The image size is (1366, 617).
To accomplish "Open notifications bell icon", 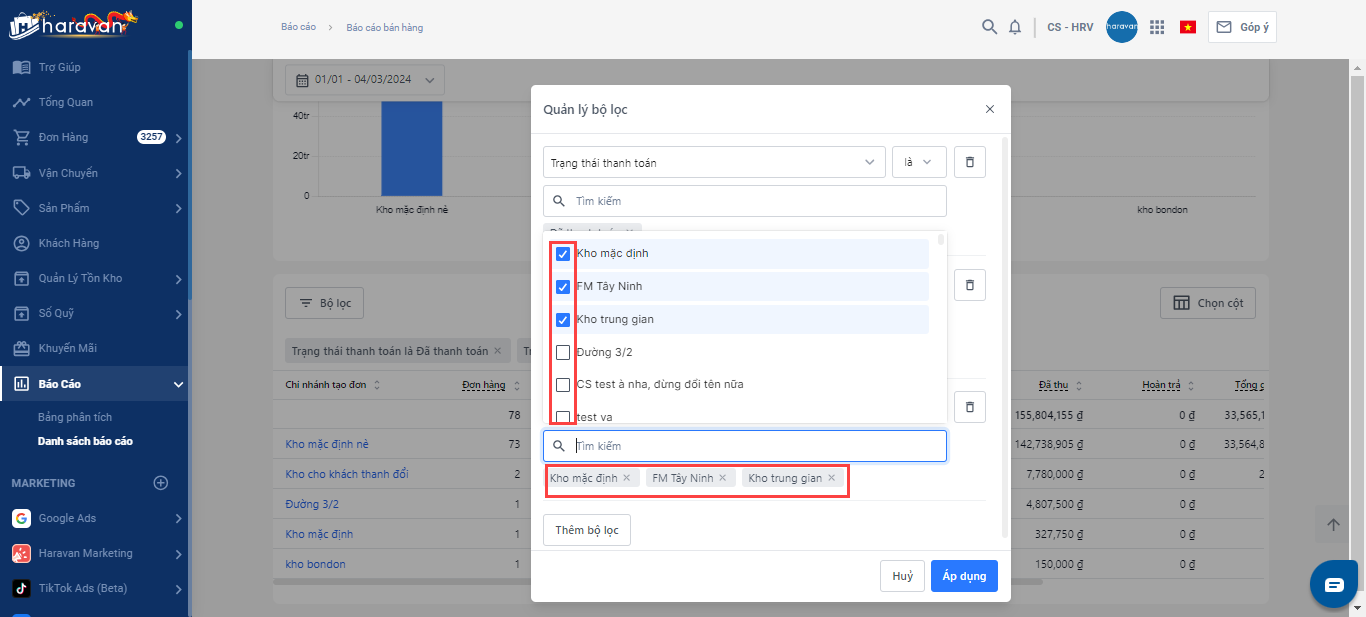I will click(1015, 27).
